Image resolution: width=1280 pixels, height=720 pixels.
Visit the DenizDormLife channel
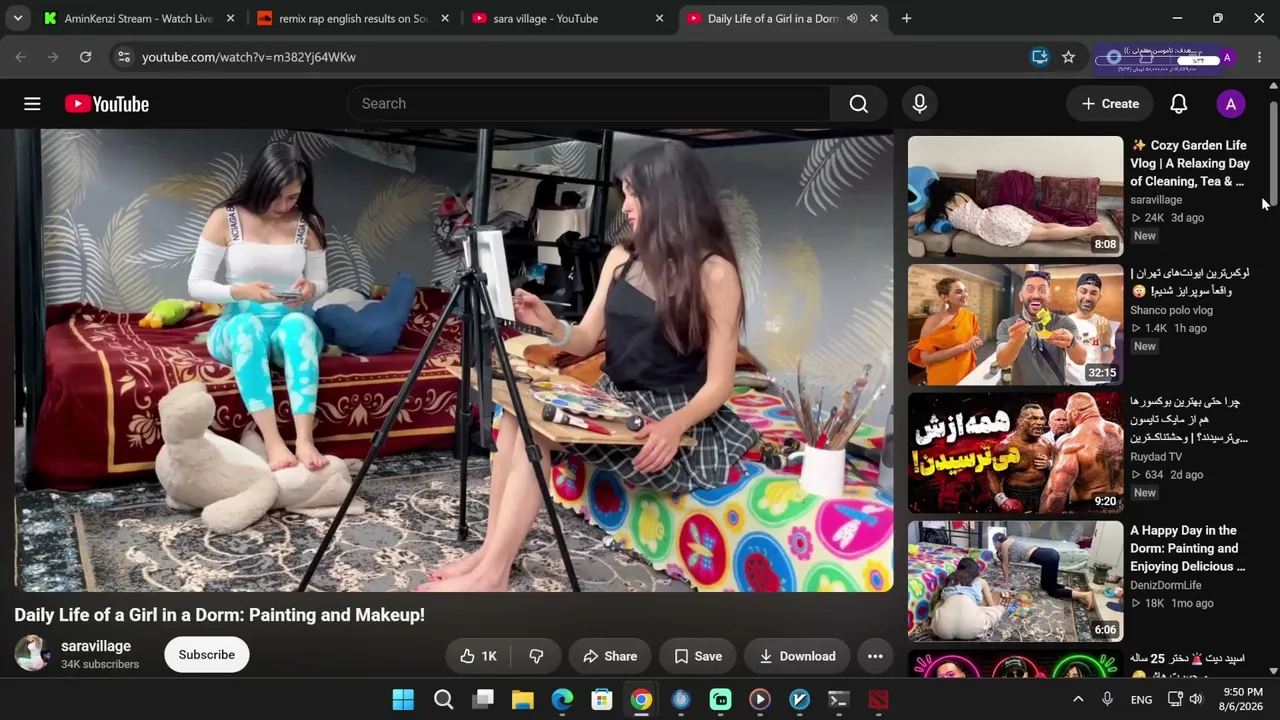(x=1166, y=585)
